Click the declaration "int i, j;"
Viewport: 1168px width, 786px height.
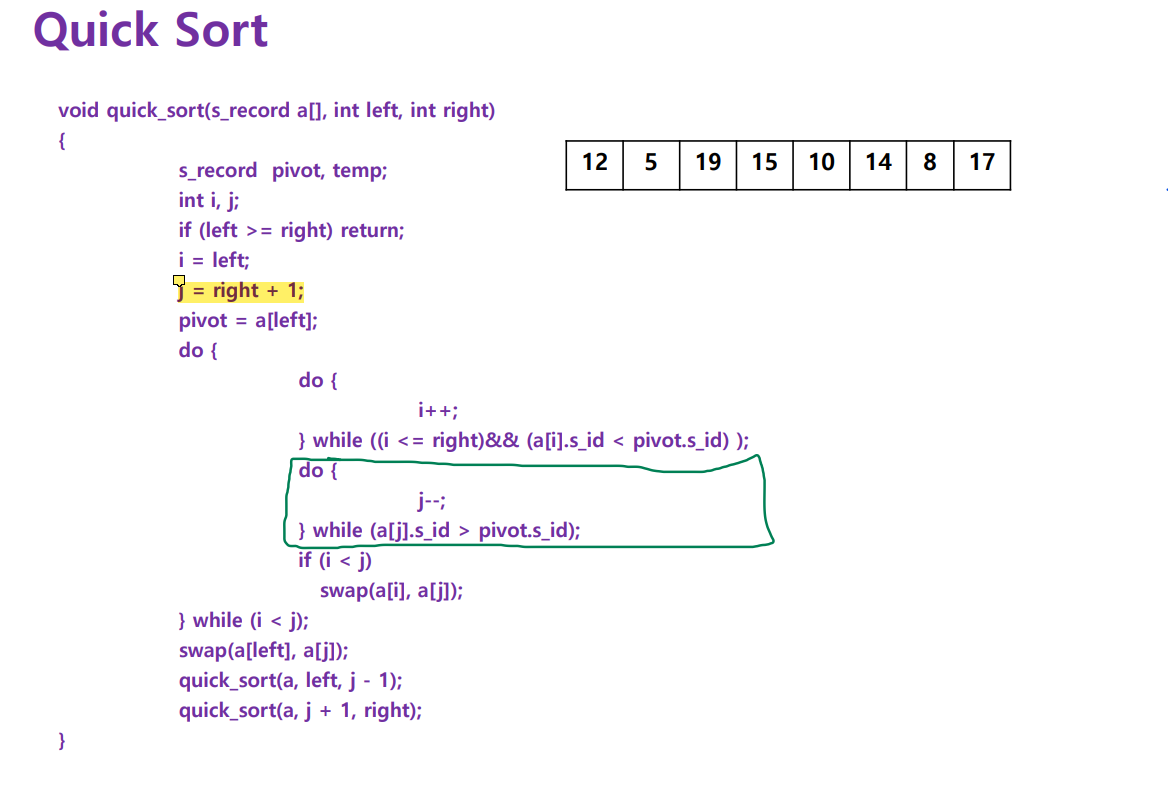click(209, 200)
